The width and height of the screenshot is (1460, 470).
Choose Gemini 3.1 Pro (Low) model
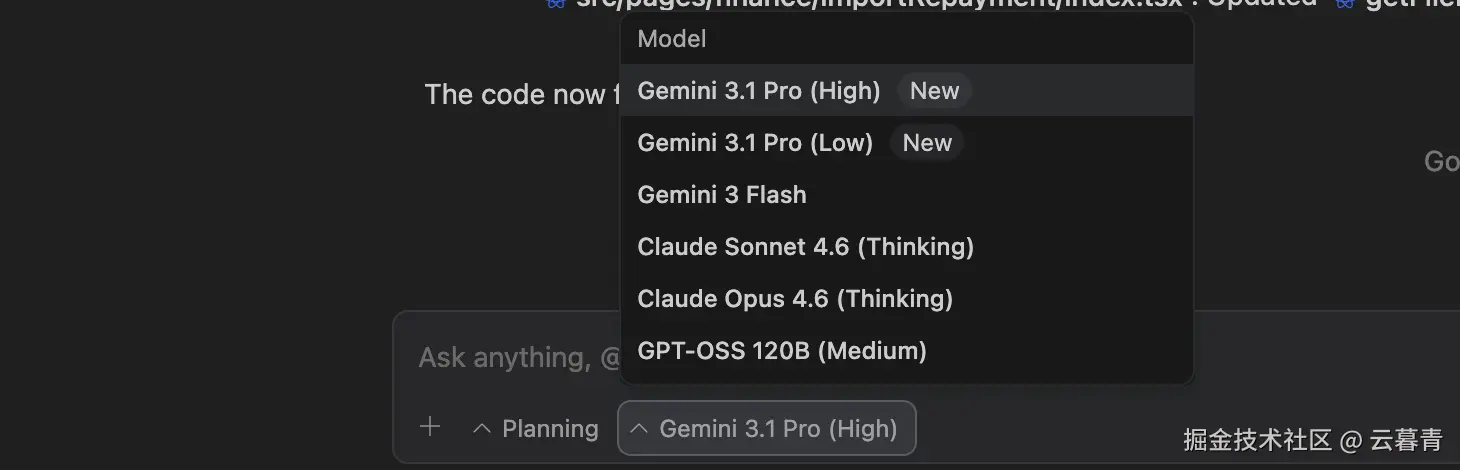pyautogui.click(x=755, y=143)
